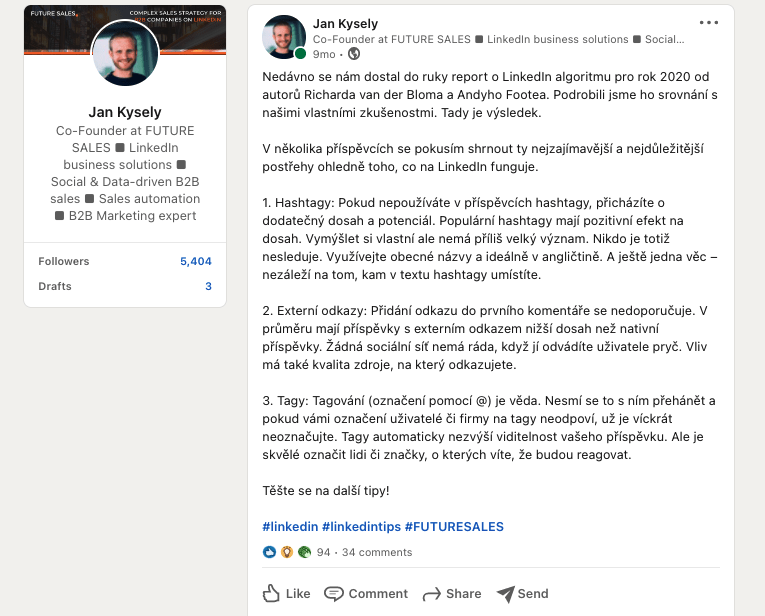
Task: View the 94 reactions list
Action: pos(323,552)
